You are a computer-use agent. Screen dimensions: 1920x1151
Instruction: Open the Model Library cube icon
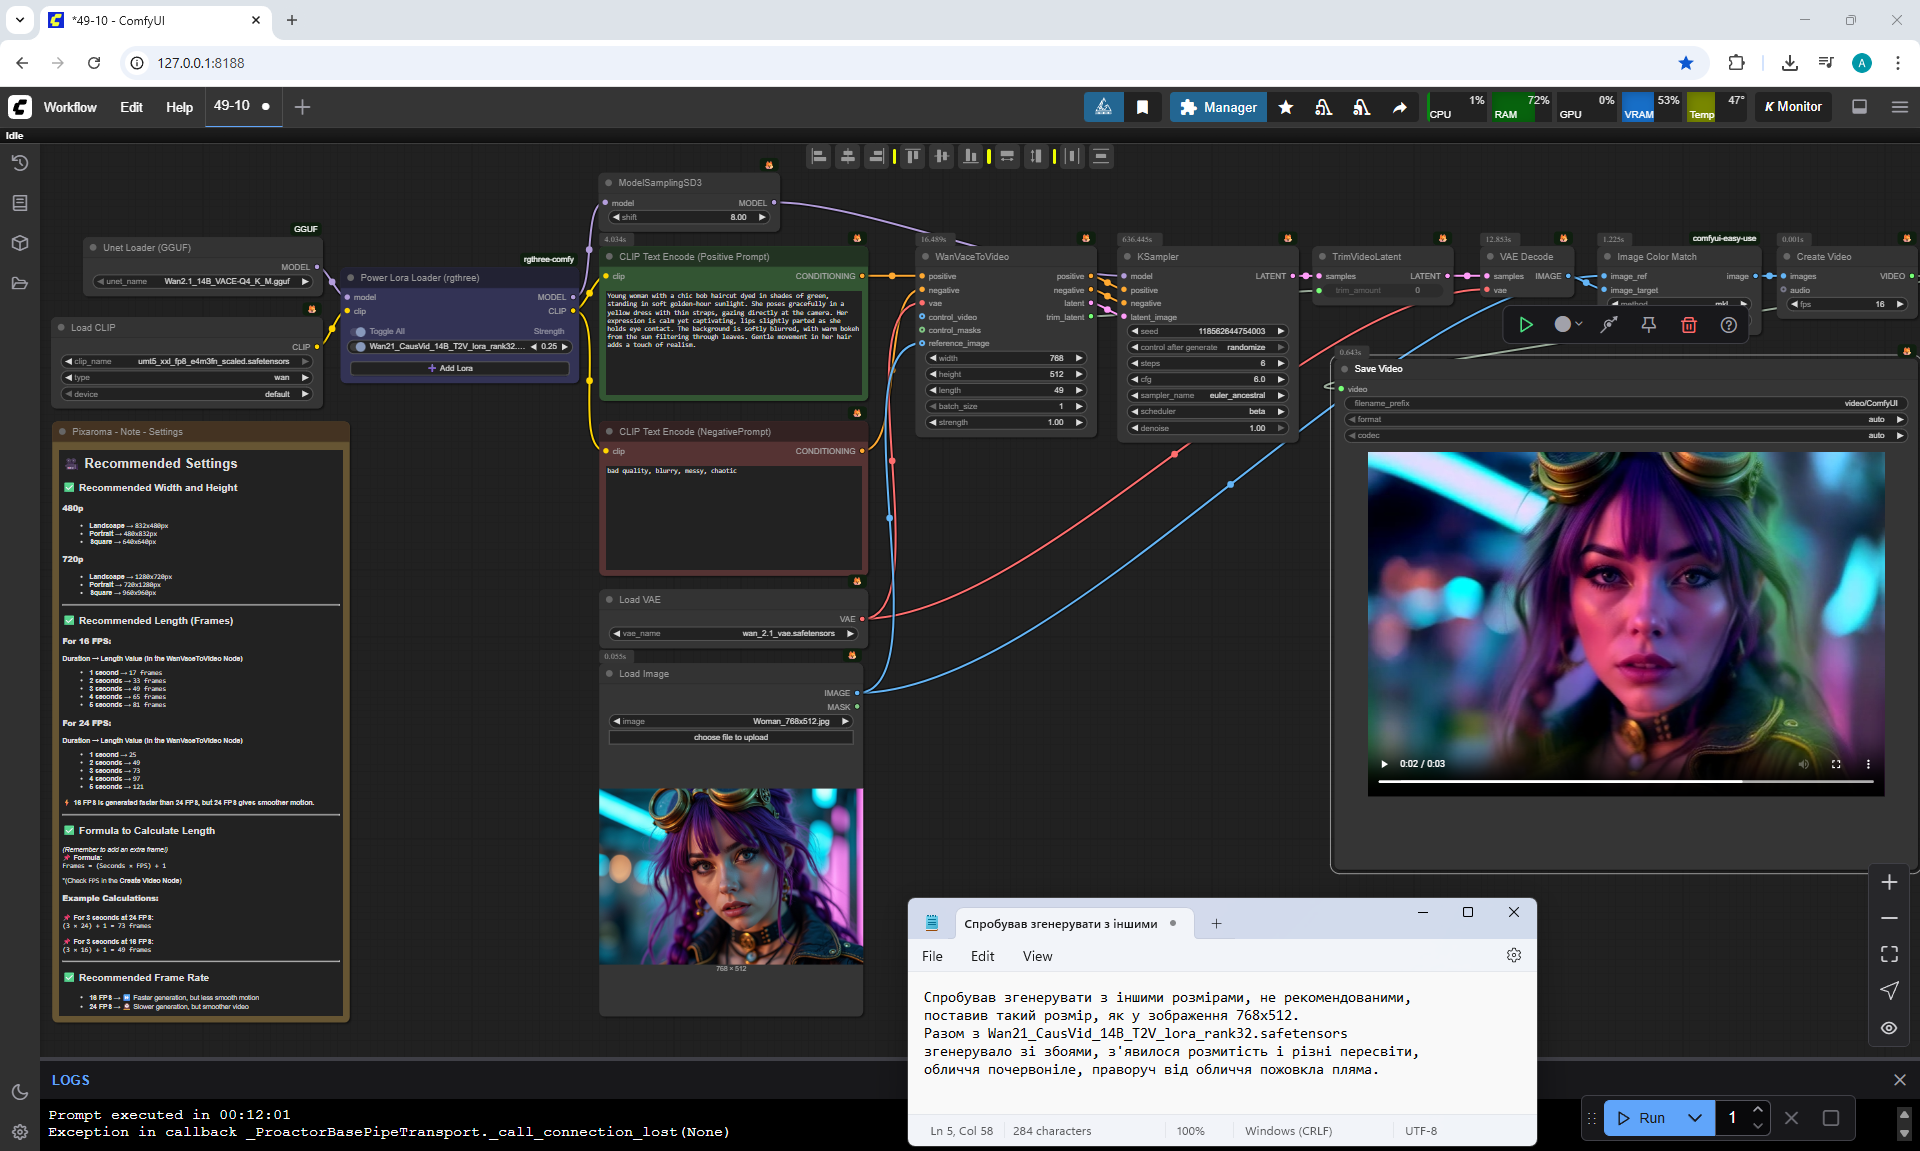[20, 243]
